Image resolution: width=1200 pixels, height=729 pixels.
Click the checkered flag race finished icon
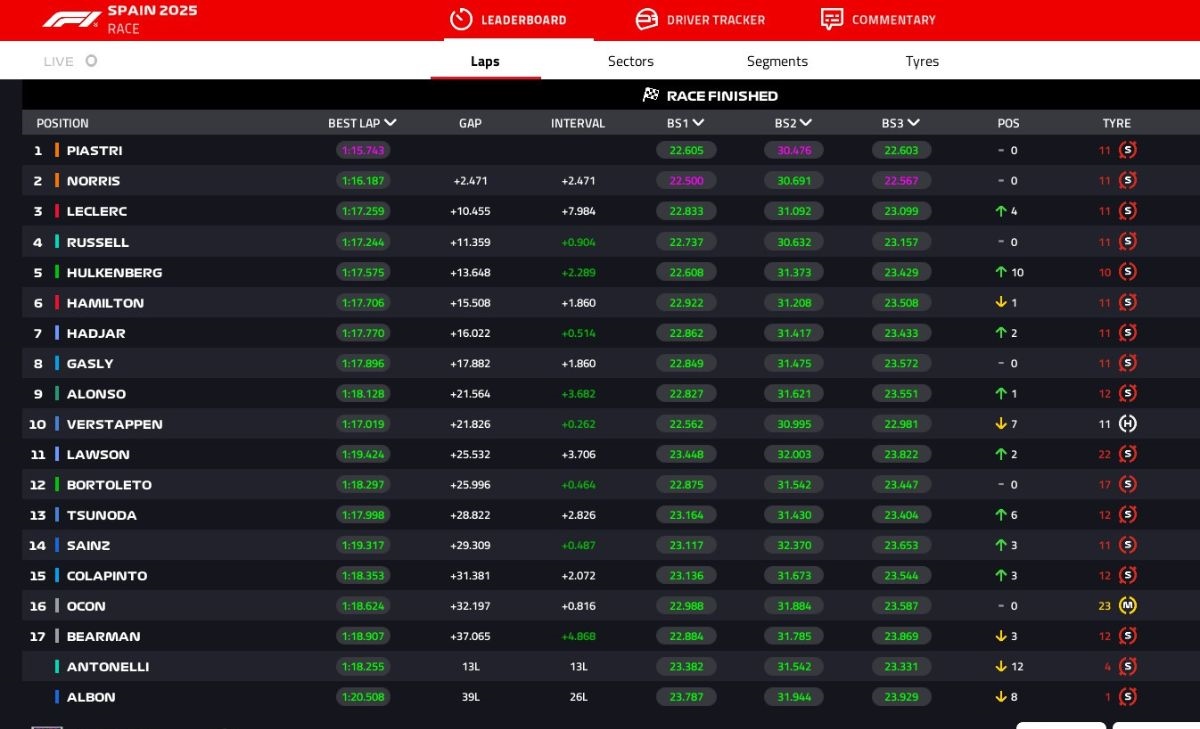point(651,96)
